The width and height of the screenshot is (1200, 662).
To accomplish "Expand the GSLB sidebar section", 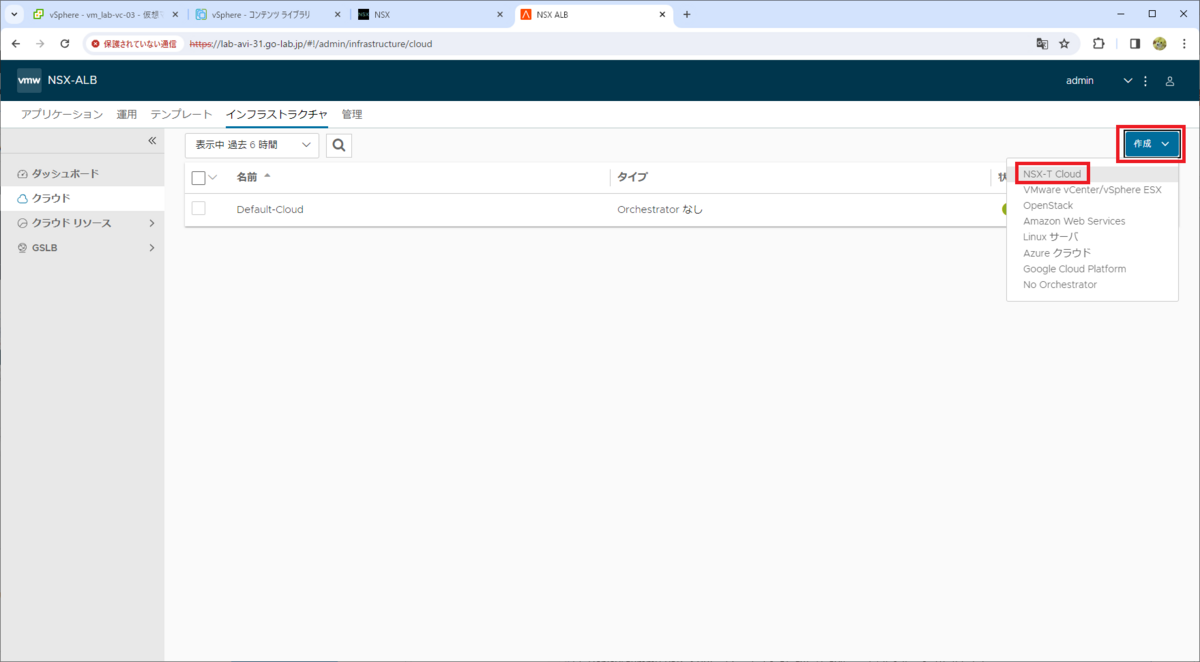I will [82, 247].
